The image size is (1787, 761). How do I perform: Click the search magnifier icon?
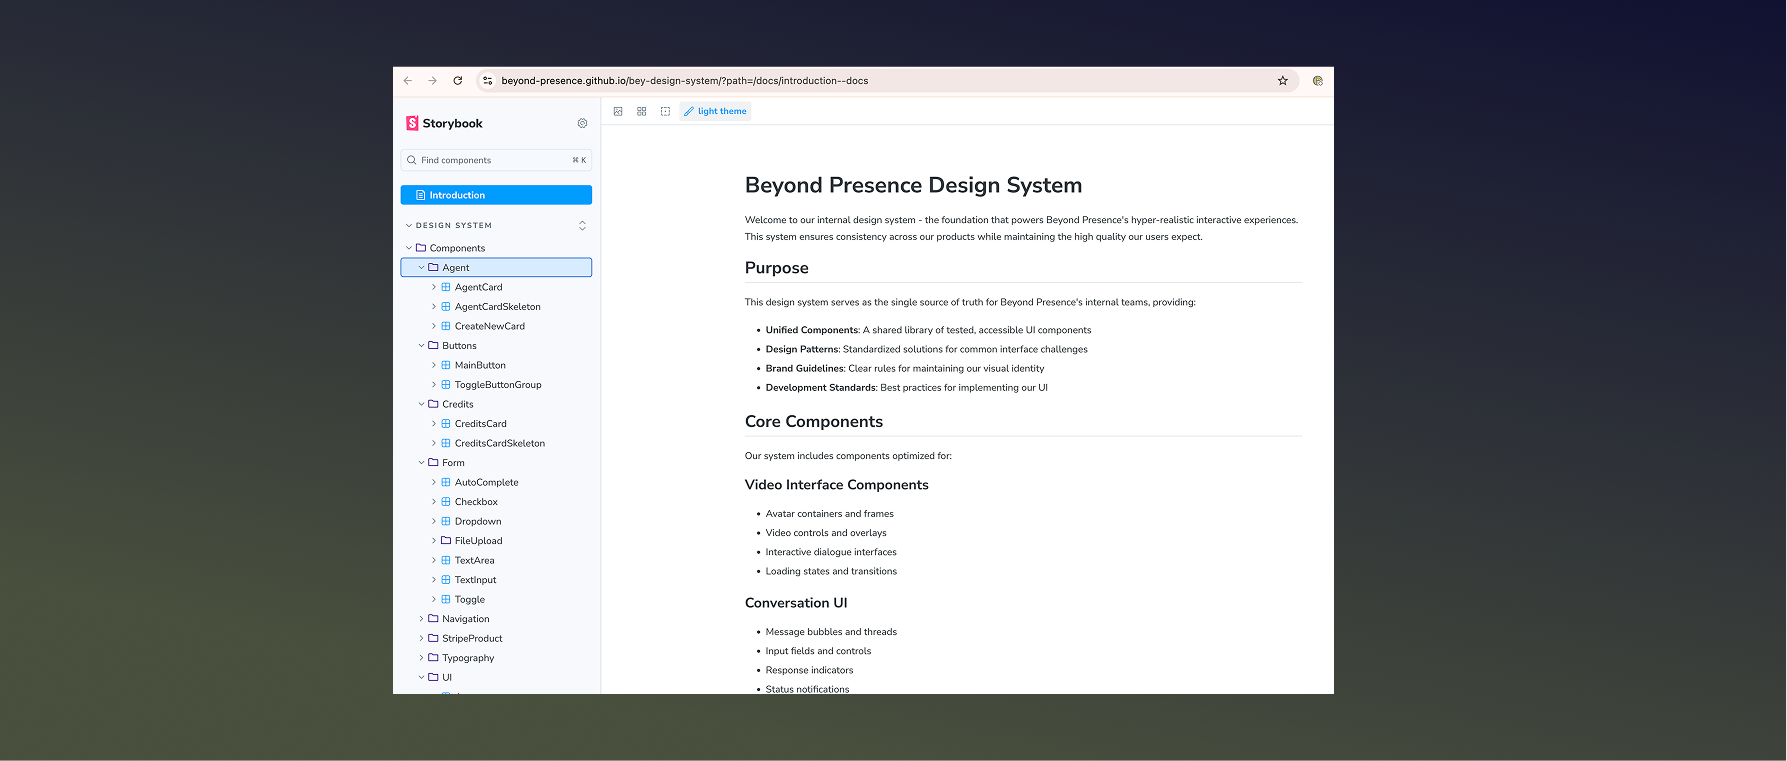[412, 160]
